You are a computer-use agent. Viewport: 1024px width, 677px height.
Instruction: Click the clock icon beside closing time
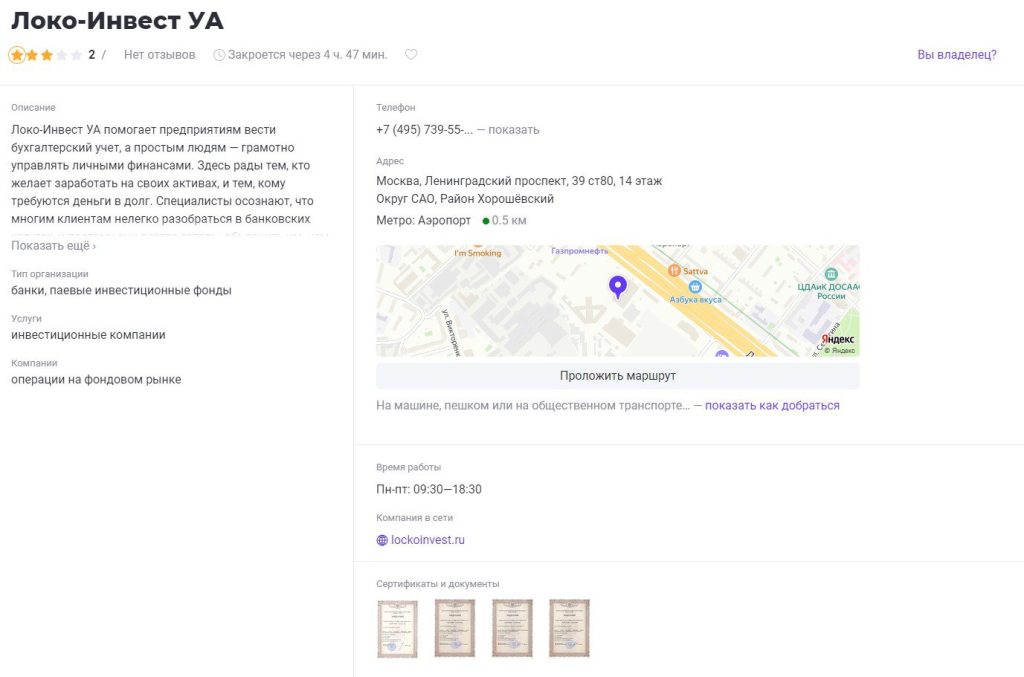[x=219, y=55]
